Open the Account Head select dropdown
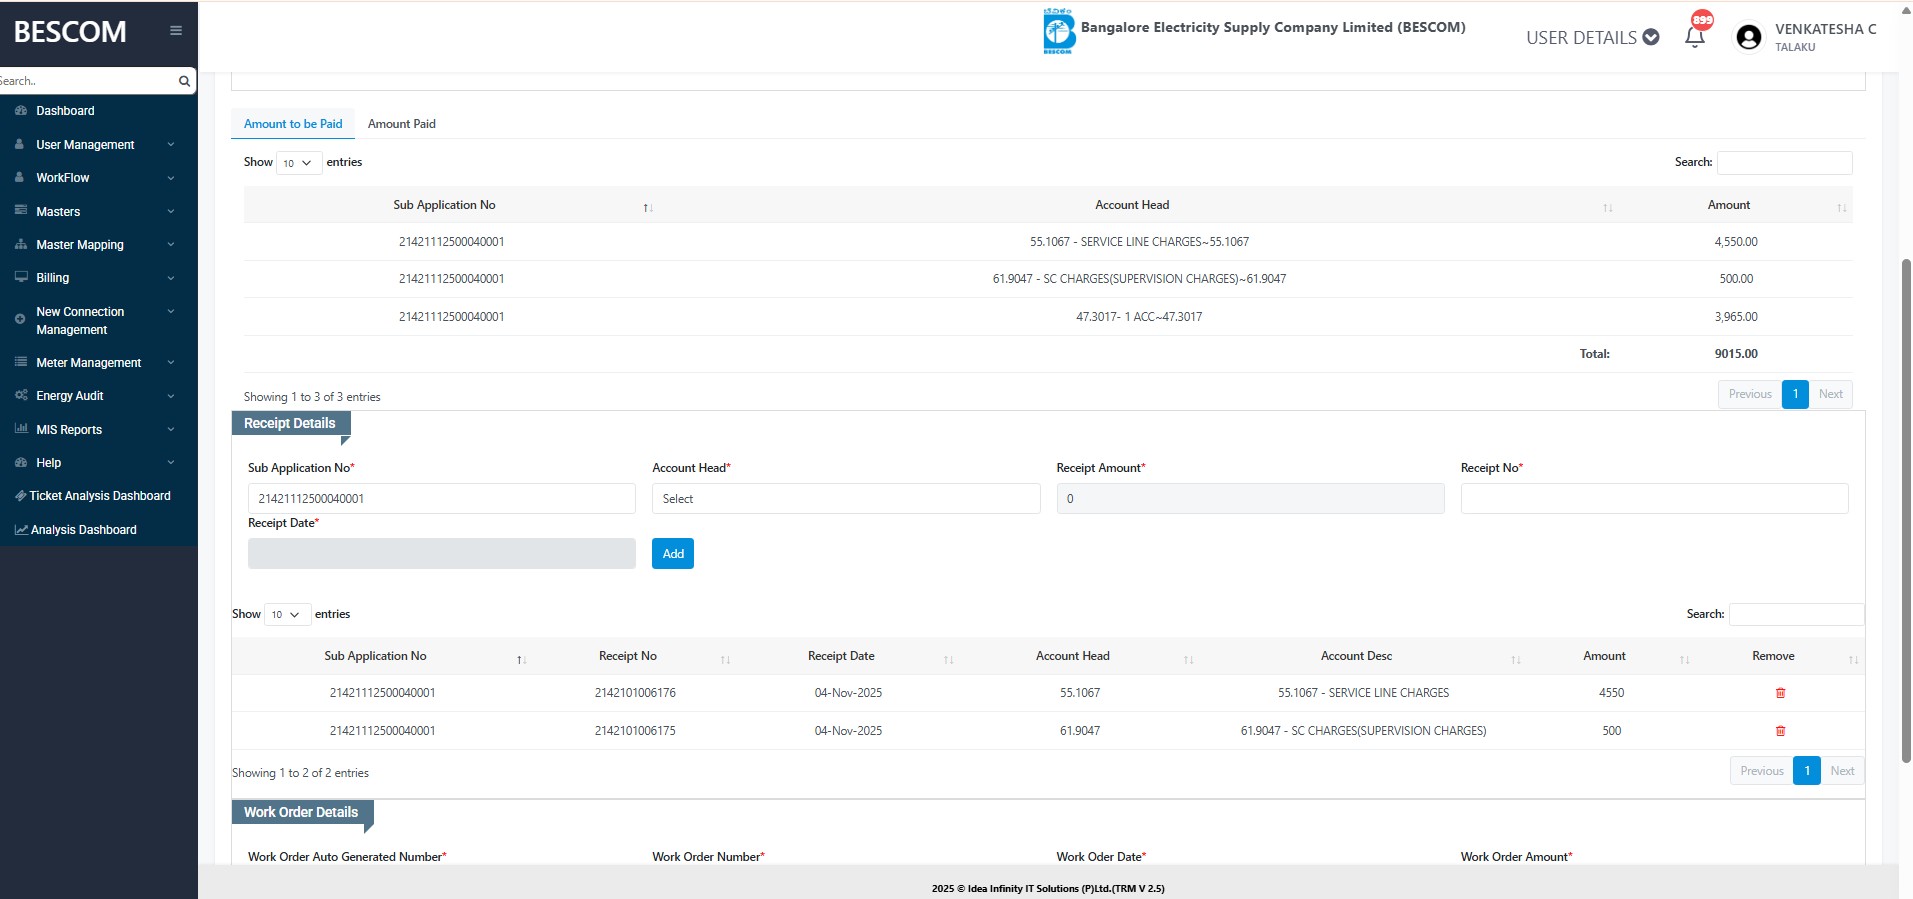Image resolution: width=1913 pixels, height=899 pixels. [x=846, y=499]
